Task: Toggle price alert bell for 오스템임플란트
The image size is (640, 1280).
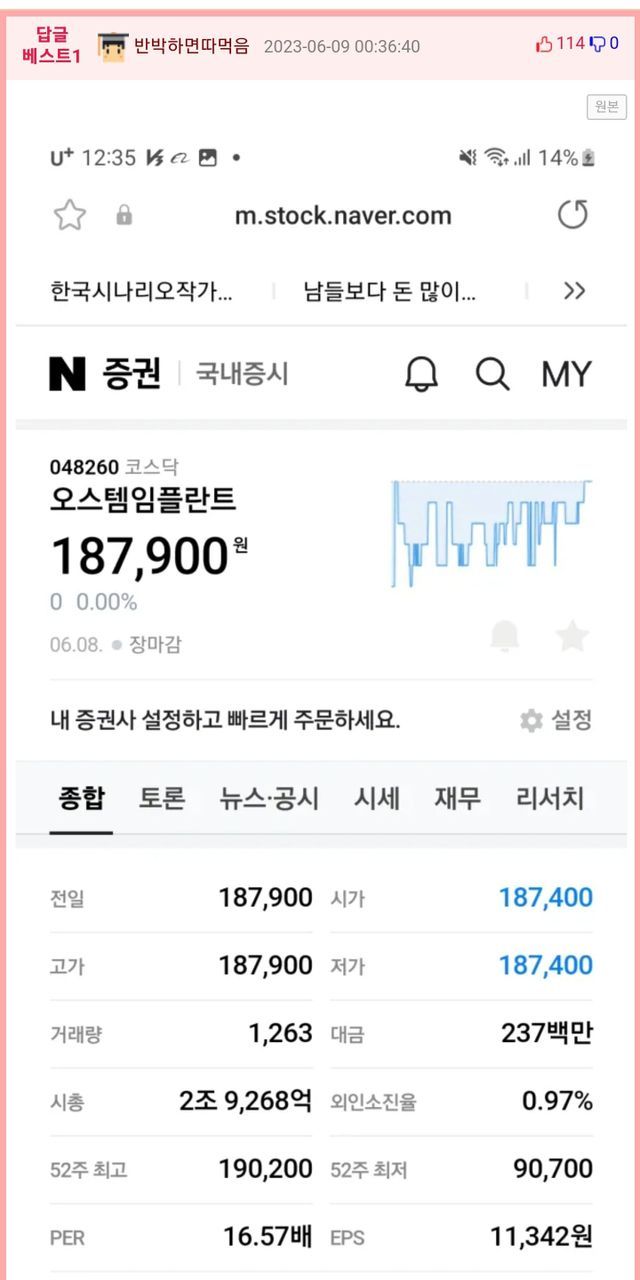Action: click(505, 636)
